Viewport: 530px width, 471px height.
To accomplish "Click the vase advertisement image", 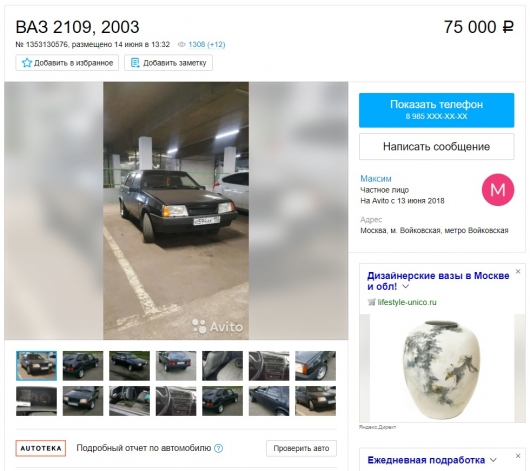I will (437, 369).
